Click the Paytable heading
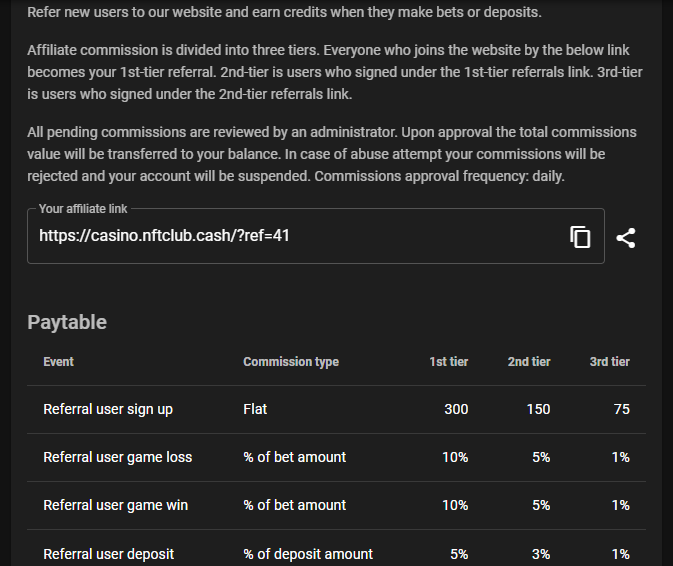This screenshot has height=566, width=673. click(x=67, y=322)
